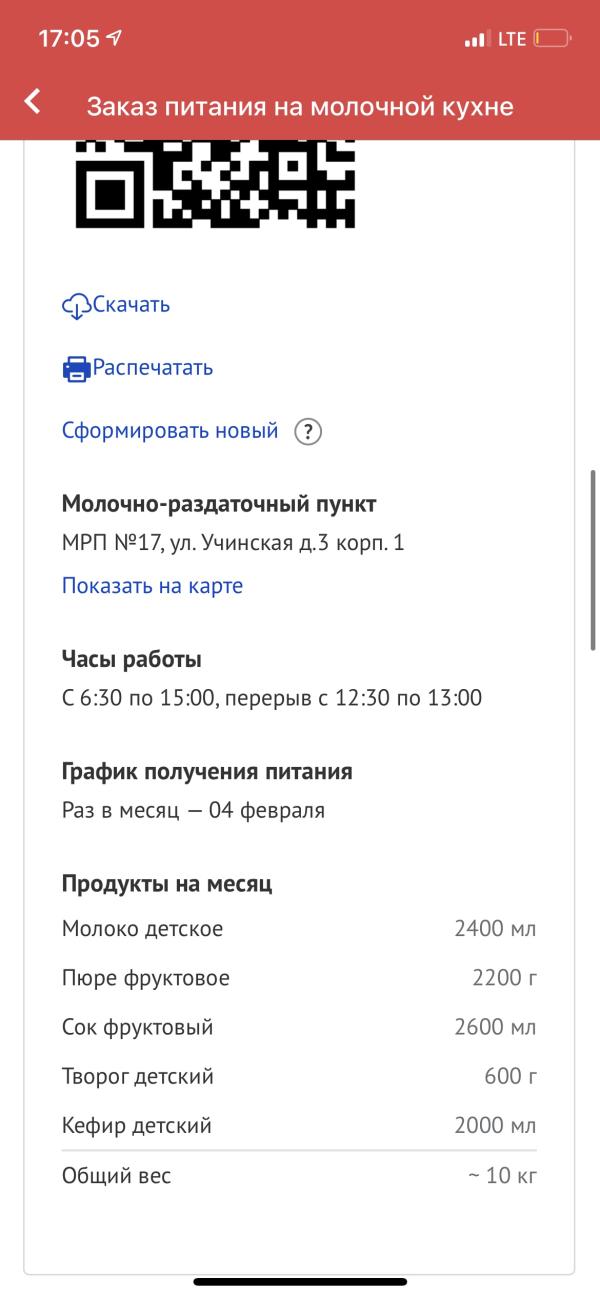Open the question mark help icon
The height and width of the screenshot is (1297, 600).
(308, 432)
